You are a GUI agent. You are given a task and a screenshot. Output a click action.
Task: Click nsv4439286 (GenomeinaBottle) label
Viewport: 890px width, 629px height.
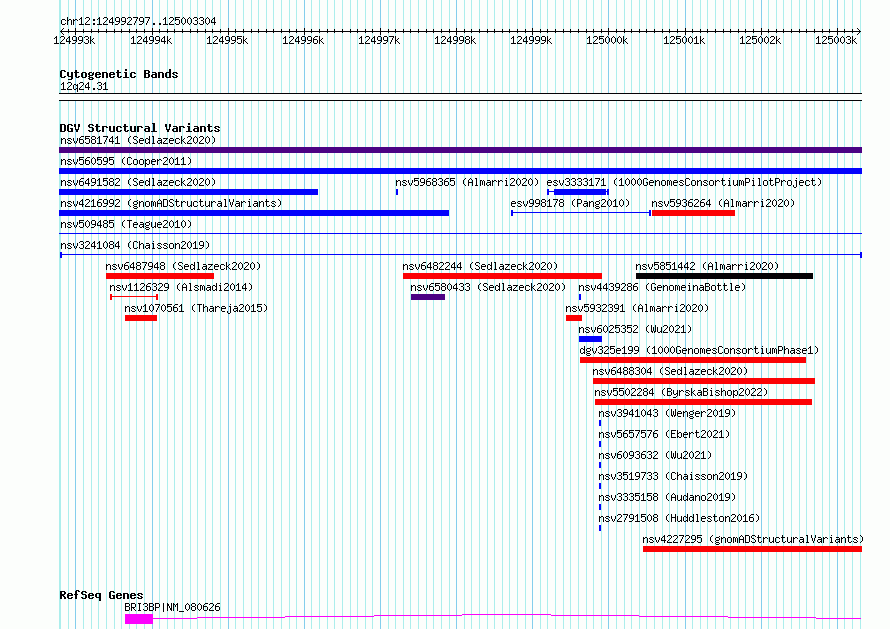662,287
